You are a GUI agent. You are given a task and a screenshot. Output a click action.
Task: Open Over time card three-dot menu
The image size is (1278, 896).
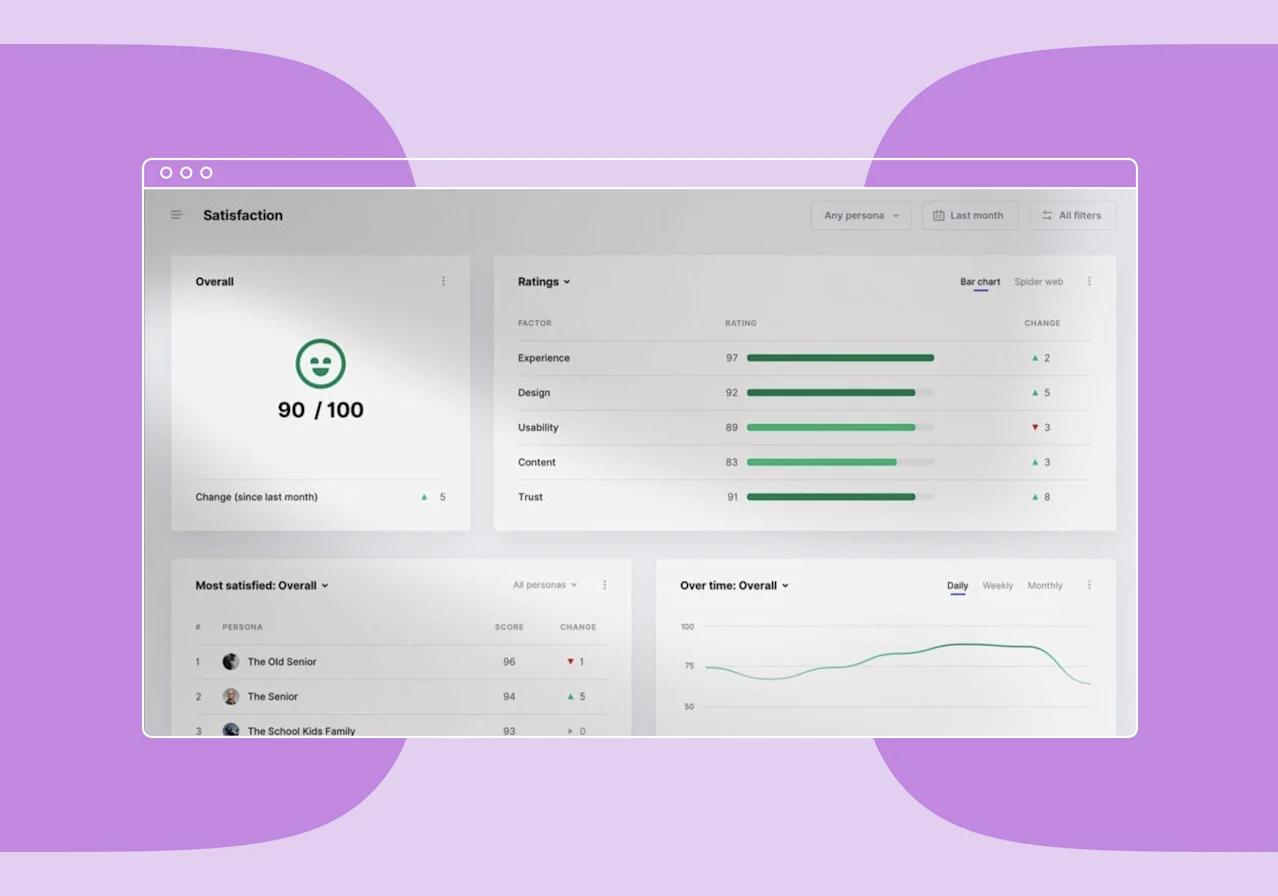tap(1089, 585)
